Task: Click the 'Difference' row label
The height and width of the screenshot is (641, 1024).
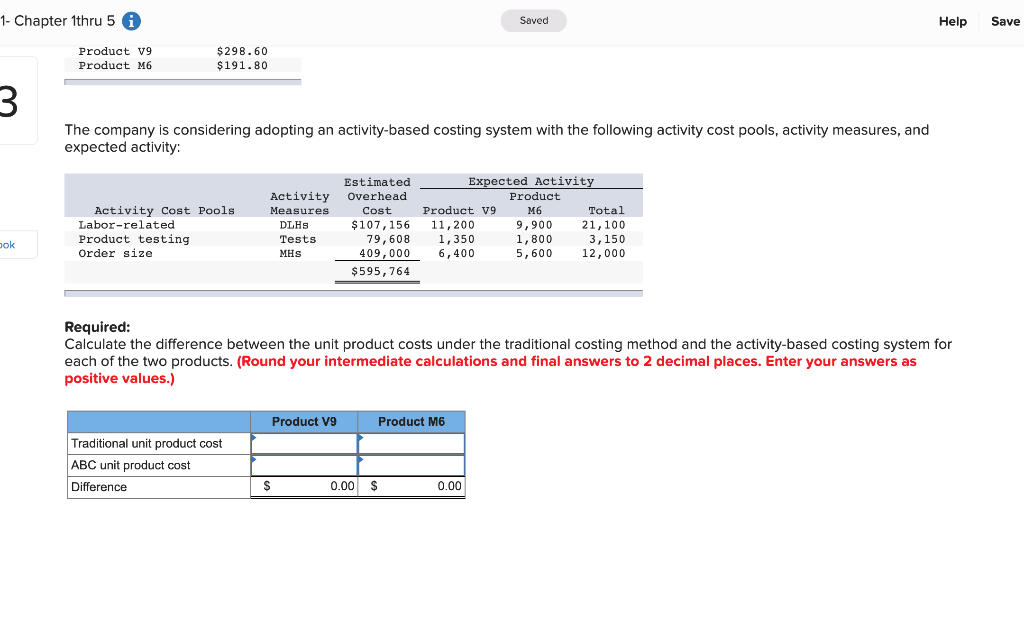Action: (99, 487)
